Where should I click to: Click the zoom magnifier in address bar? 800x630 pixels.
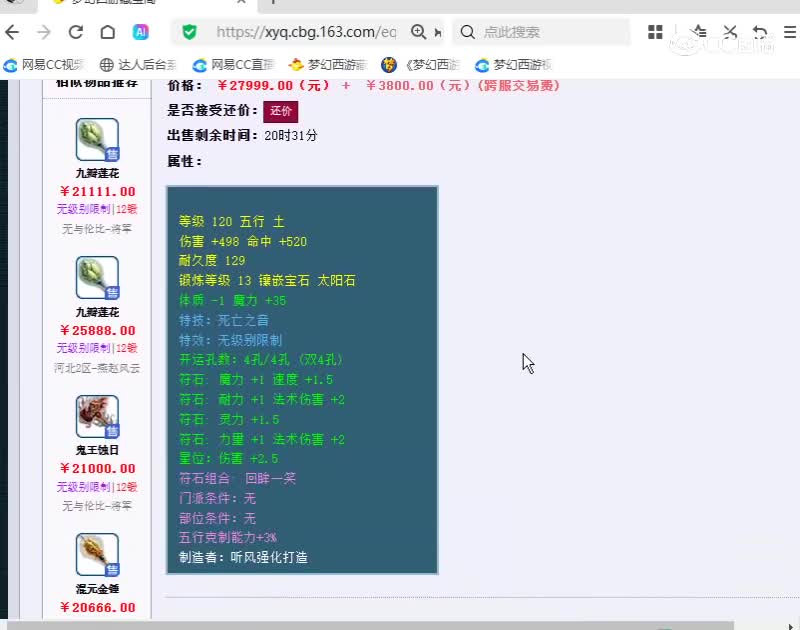(x=418, y=32)
